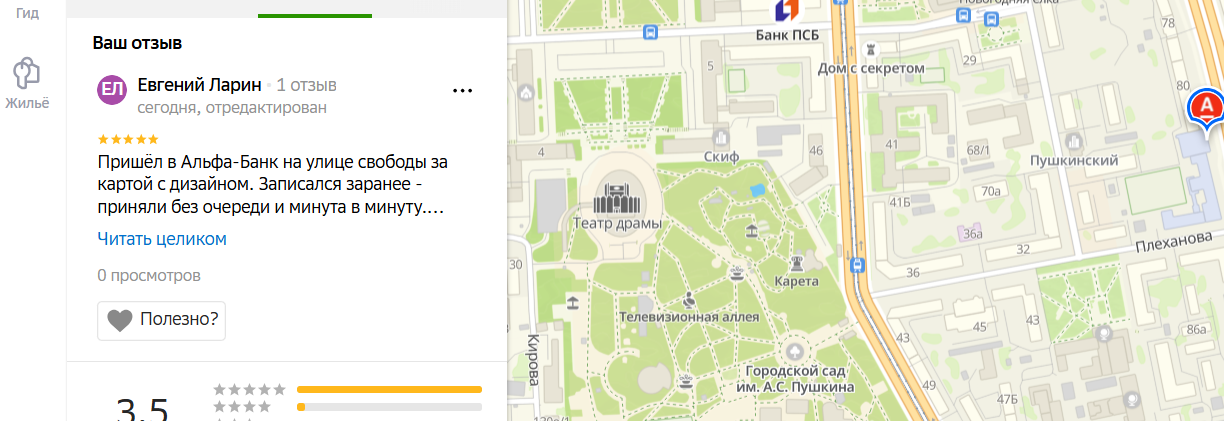Click house number 47Б on map
The width and height of the screenshot is (1224, 421).
coord(1005,401)
